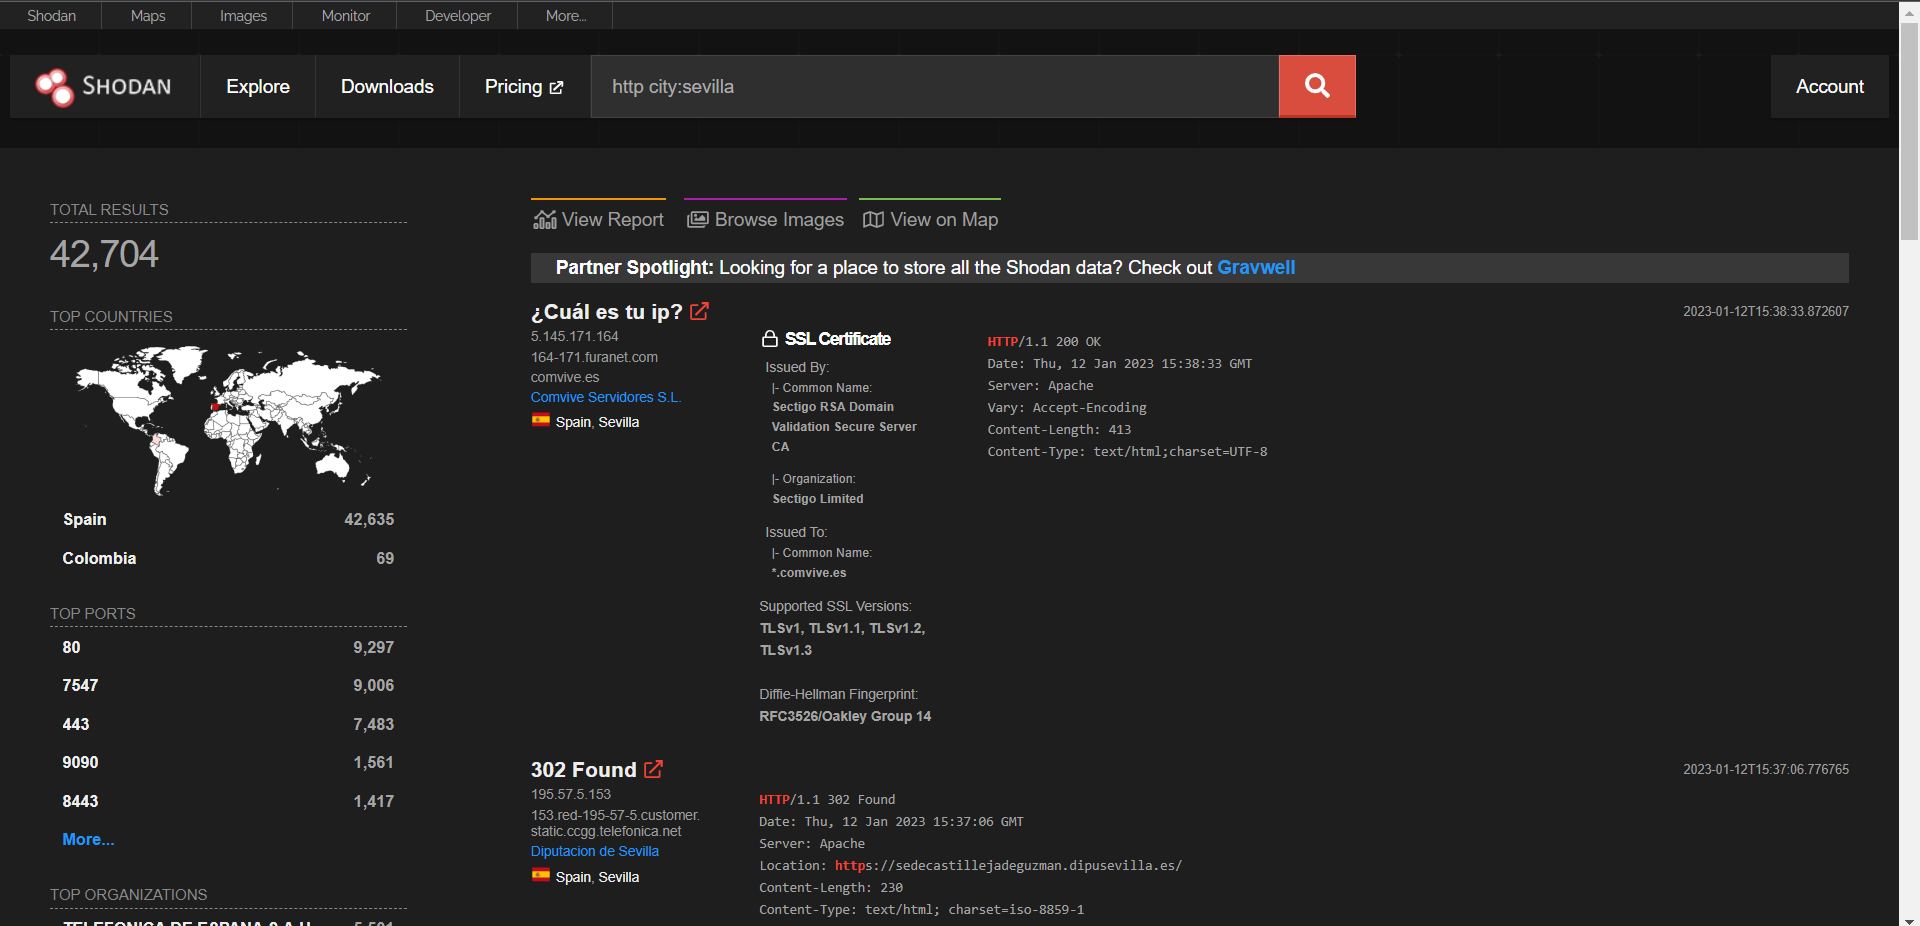
Task: Open external link icon beside ¿Cuál es tu ip?
Action: (x=700, y=311)
